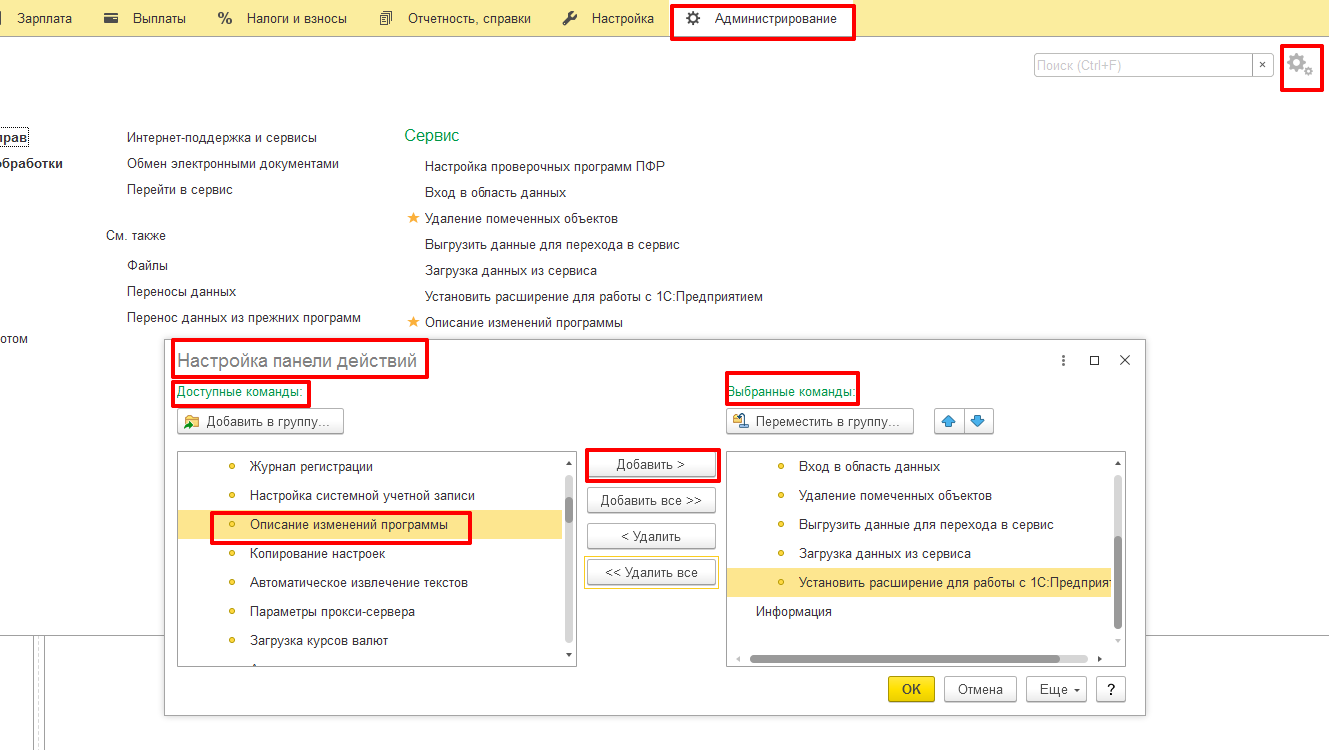
Task: Click the Поиск search input field
Action: coord(1142,65)
